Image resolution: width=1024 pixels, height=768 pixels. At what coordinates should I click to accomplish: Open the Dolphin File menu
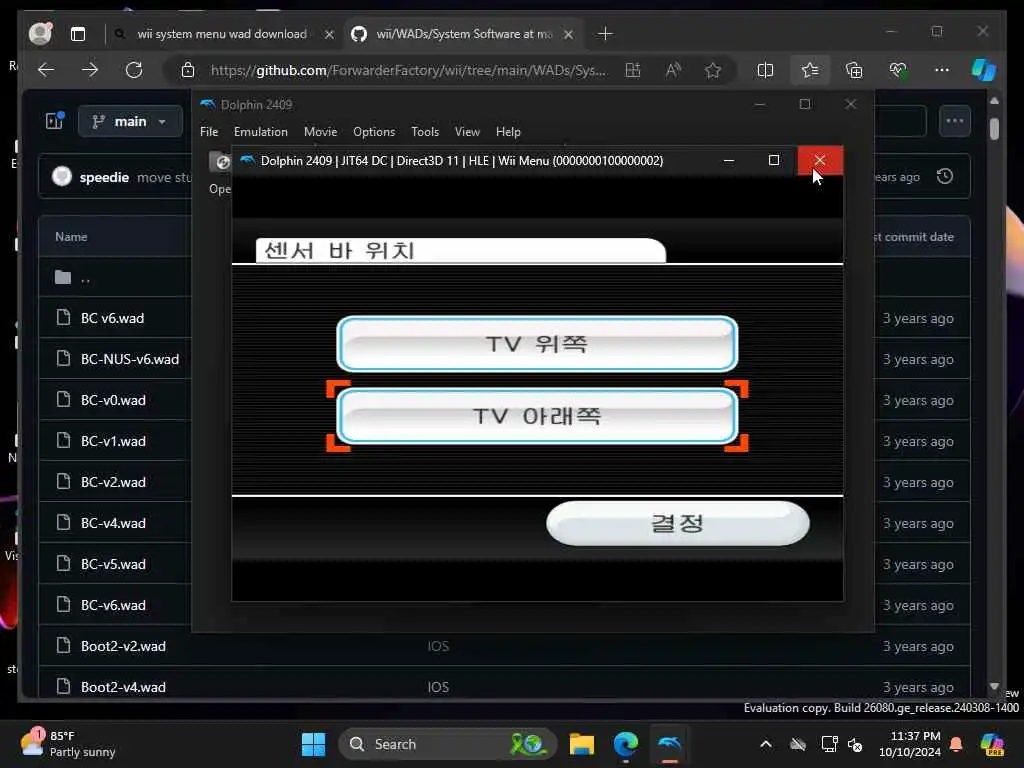coord(209,132)
